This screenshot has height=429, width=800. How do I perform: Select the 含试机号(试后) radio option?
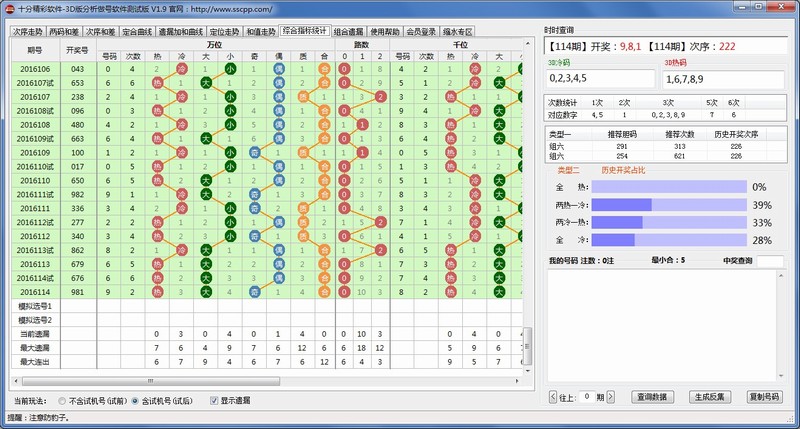tap(135, 400)
